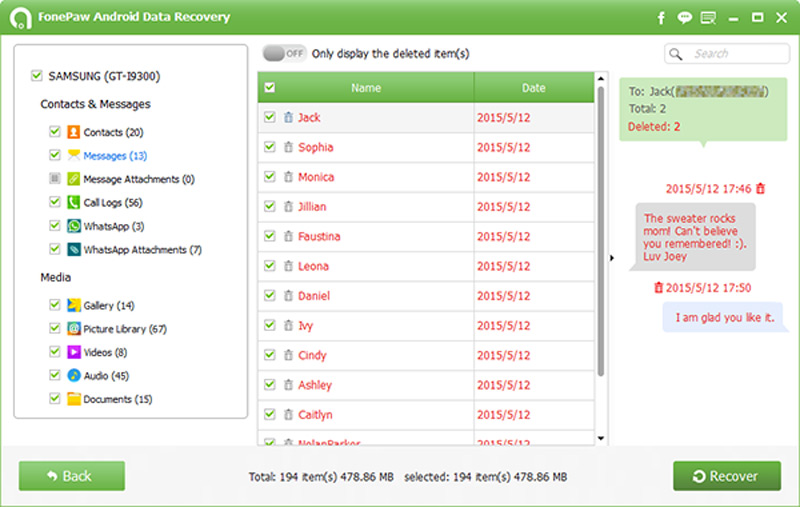Click the Recover button
The height and width of the screenshot is (507, 800).
pyautogui.click(x=727, y=476)
